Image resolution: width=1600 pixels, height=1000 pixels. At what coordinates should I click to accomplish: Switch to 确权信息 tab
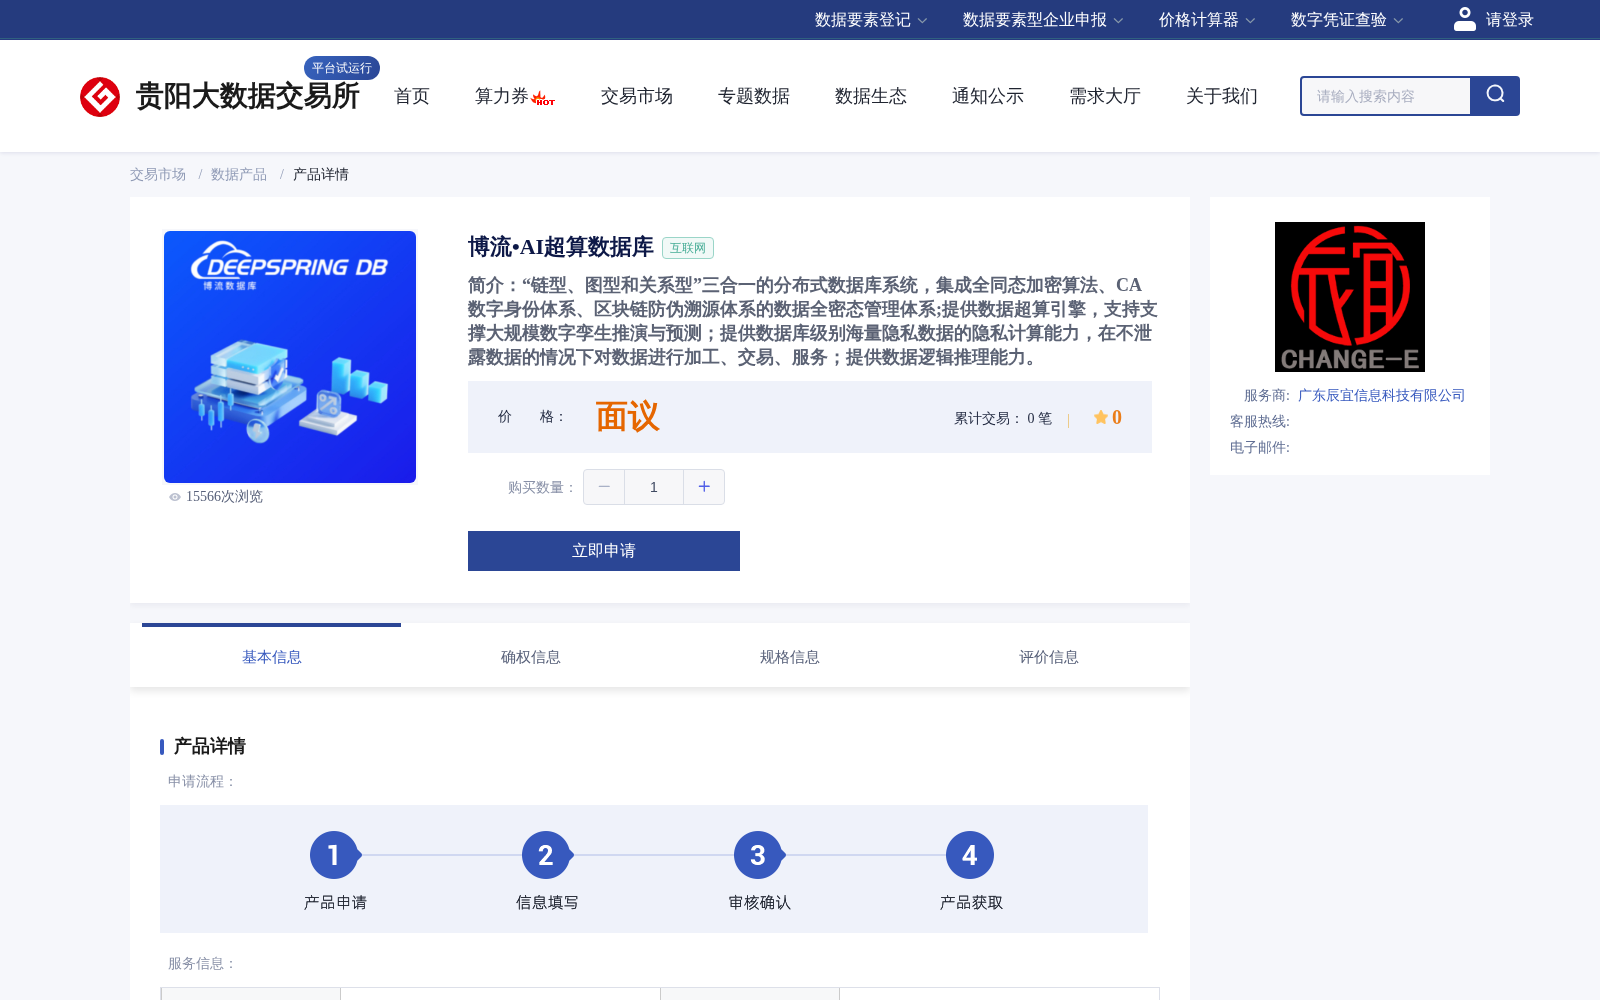(x=530, y=656)
